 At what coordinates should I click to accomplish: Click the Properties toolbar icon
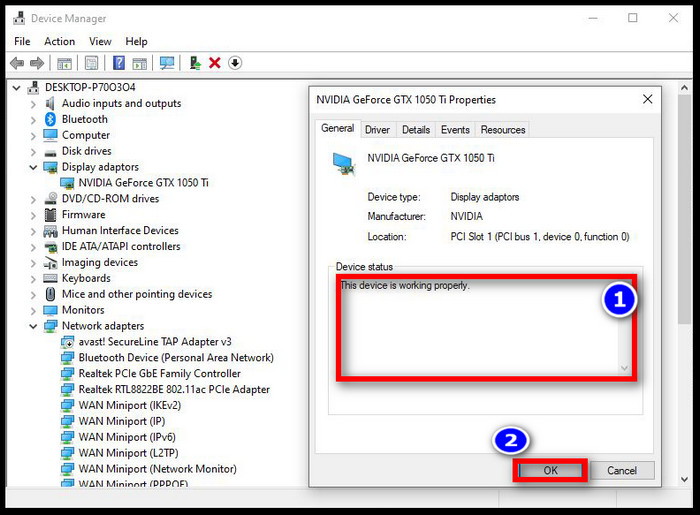(92, 63)
